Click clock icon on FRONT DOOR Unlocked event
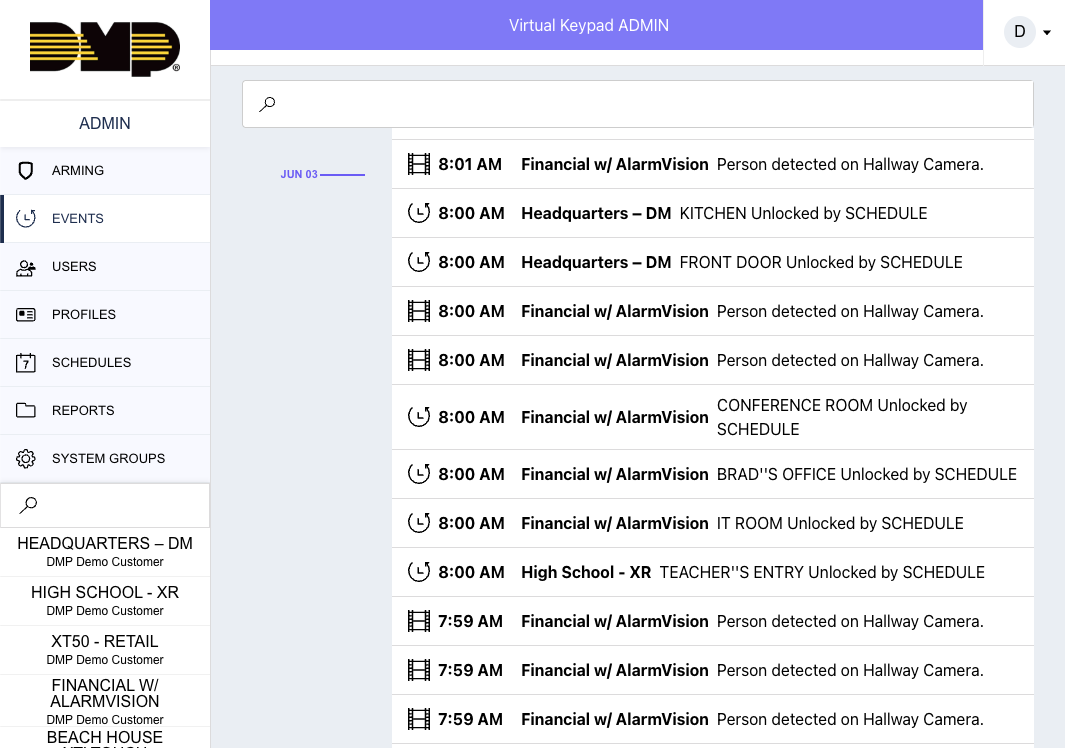 pos(418,262)
